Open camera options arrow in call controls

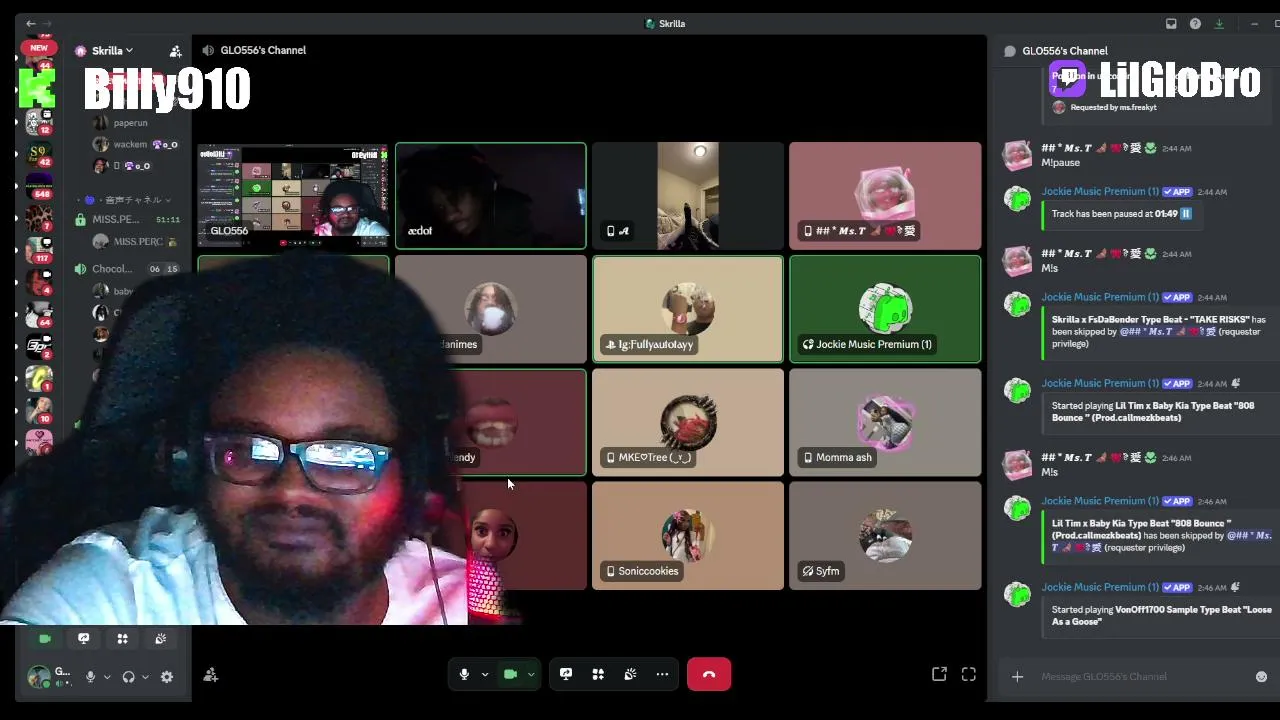[531, 675]
